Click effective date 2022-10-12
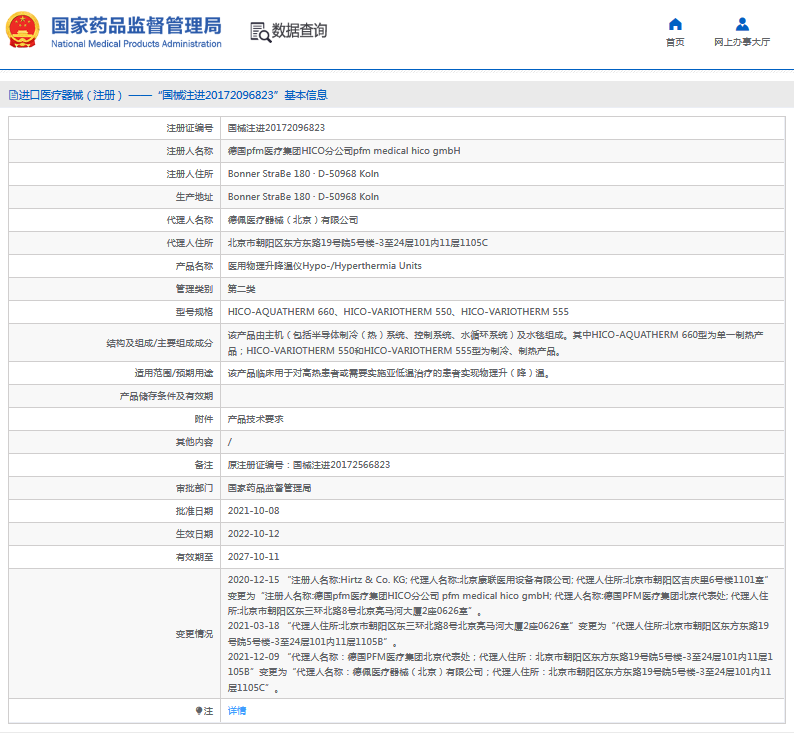Screen dimensions: 794x734 click(254, 534)
